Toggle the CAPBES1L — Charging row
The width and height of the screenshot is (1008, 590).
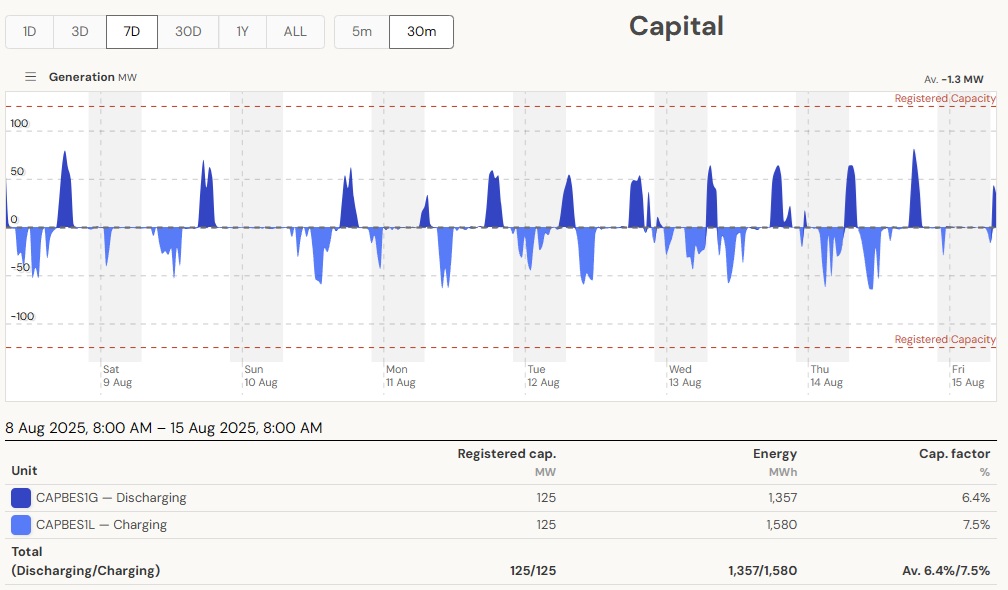pyautogui.click(x=101, y=525)
